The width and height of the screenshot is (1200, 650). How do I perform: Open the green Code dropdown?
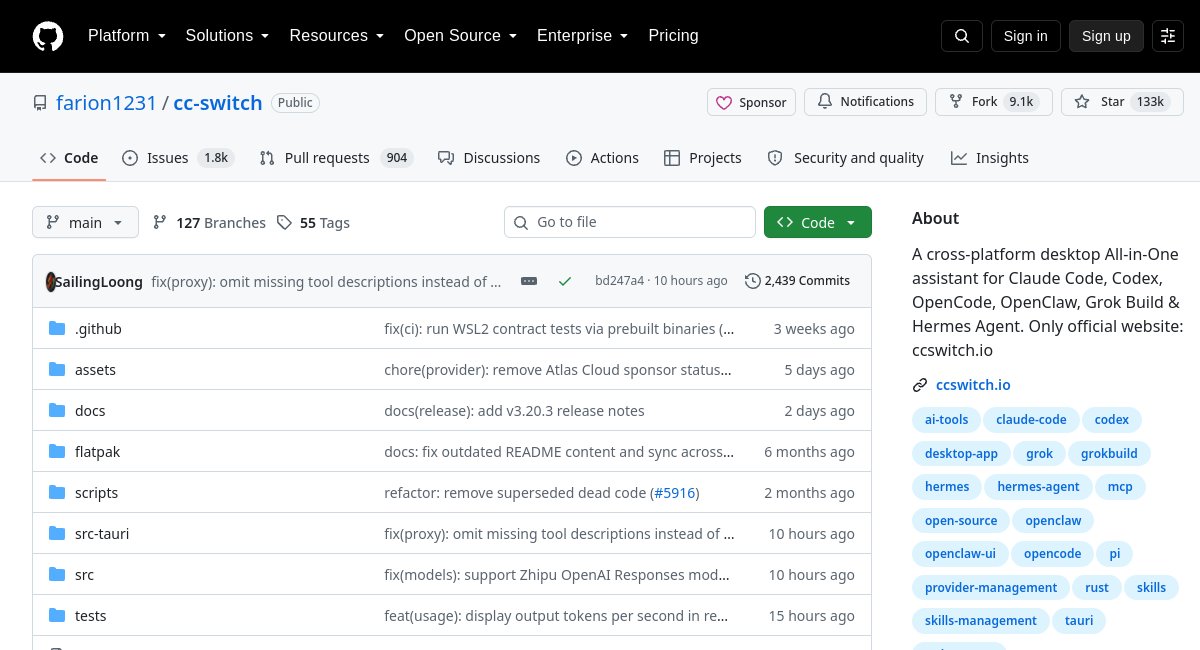(818, 222)
